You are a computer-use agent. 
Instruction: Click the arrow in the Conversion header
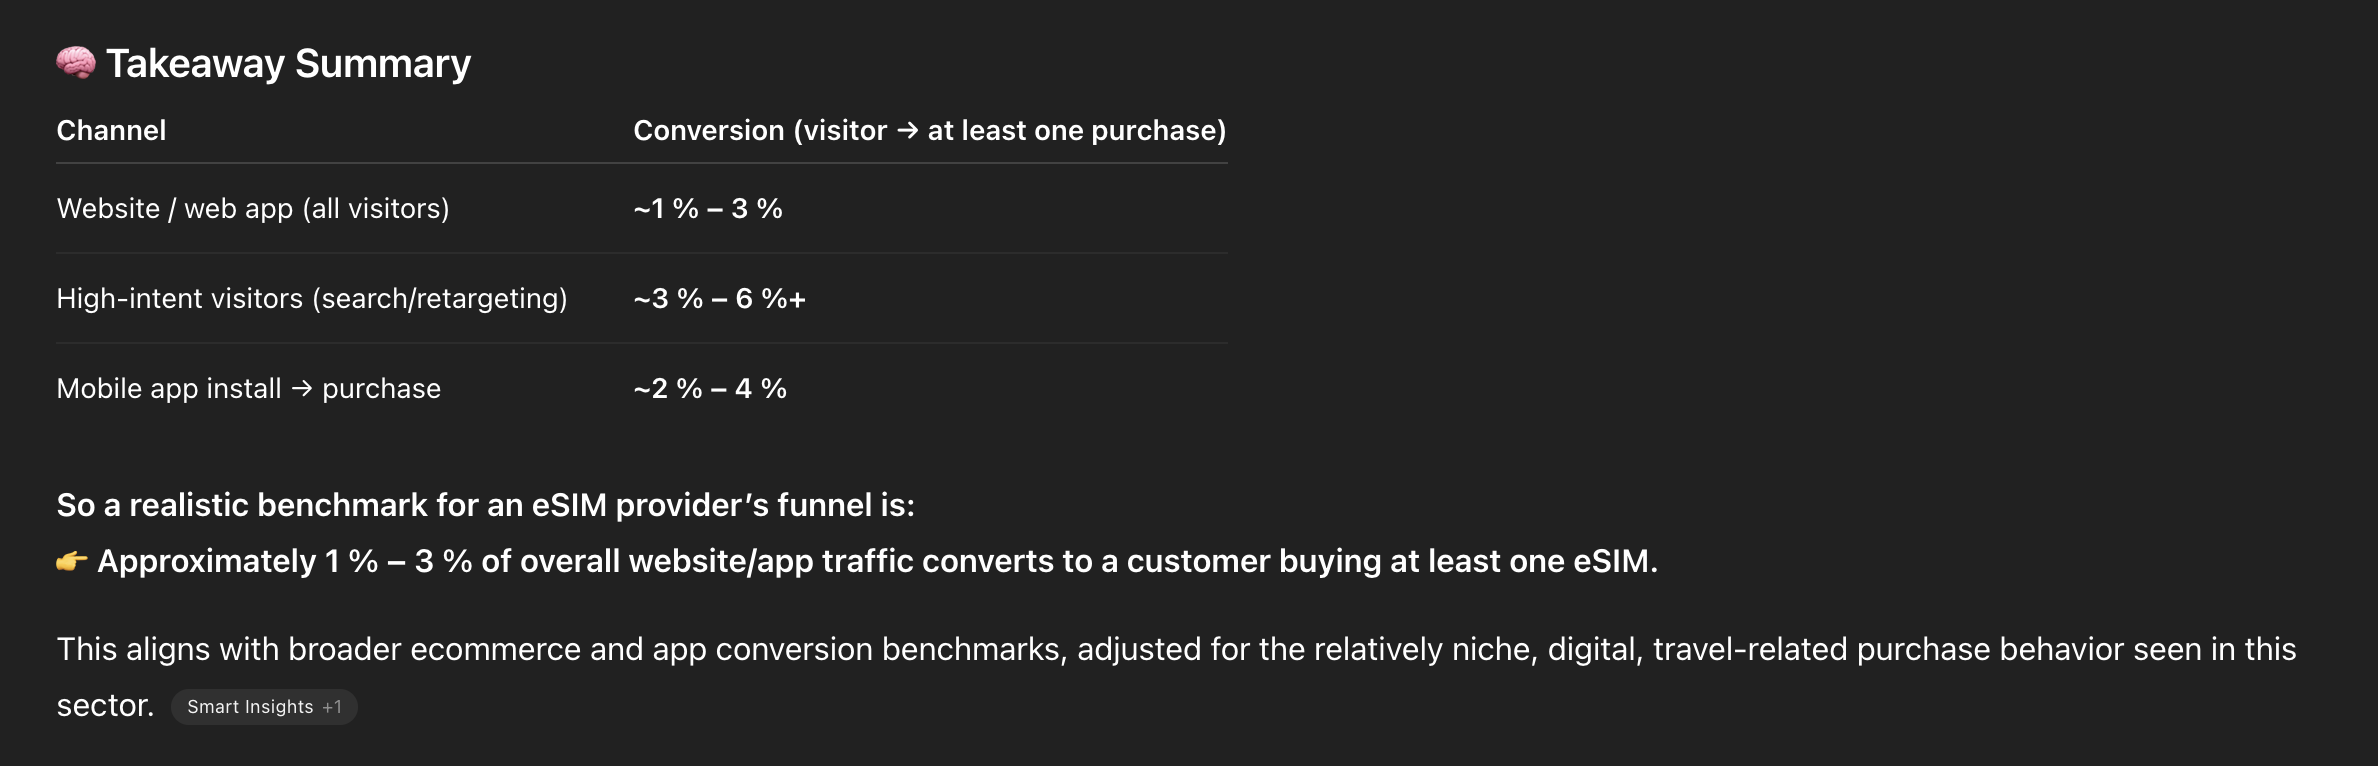[907, 131]
